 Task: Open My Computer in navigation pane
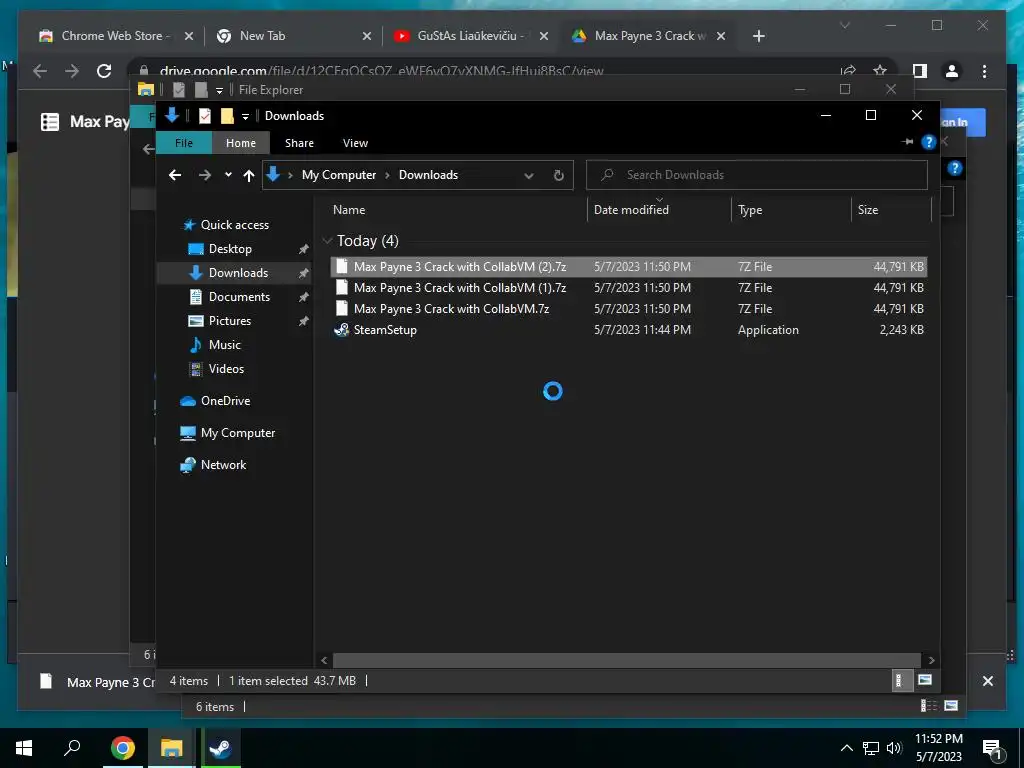pyautogui.click(x=238, y=433)
